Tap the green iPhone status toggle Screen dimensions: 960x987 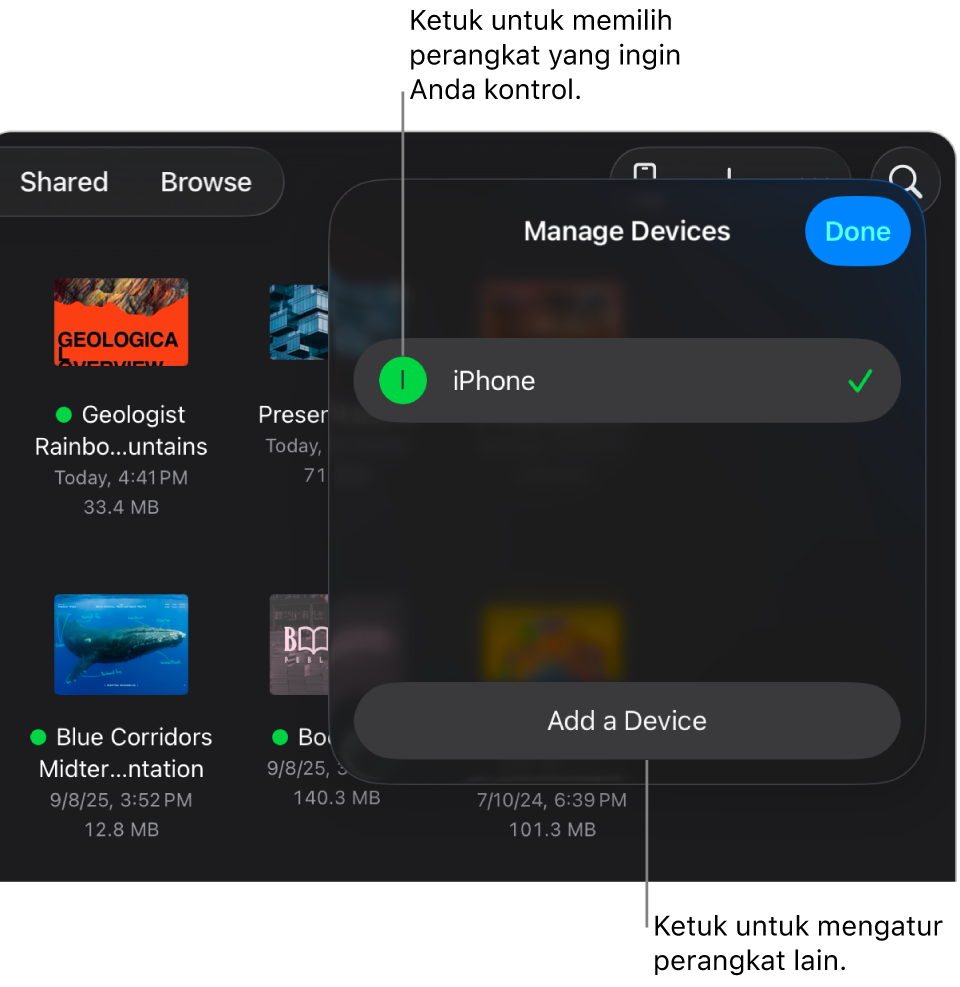[403, 381]
